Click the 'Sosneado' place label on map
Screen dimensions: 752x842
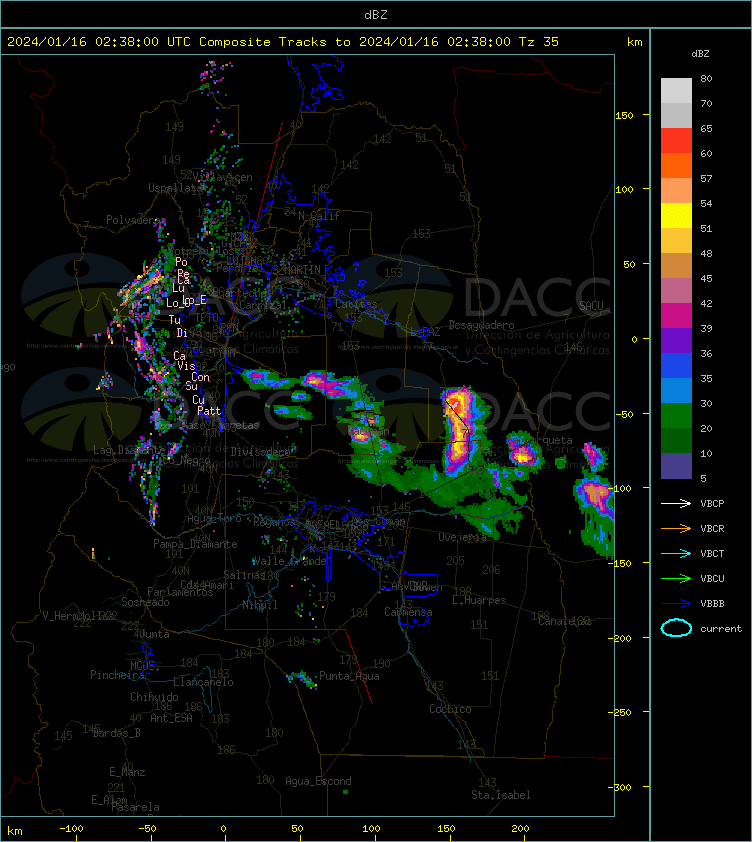point(145,602)
